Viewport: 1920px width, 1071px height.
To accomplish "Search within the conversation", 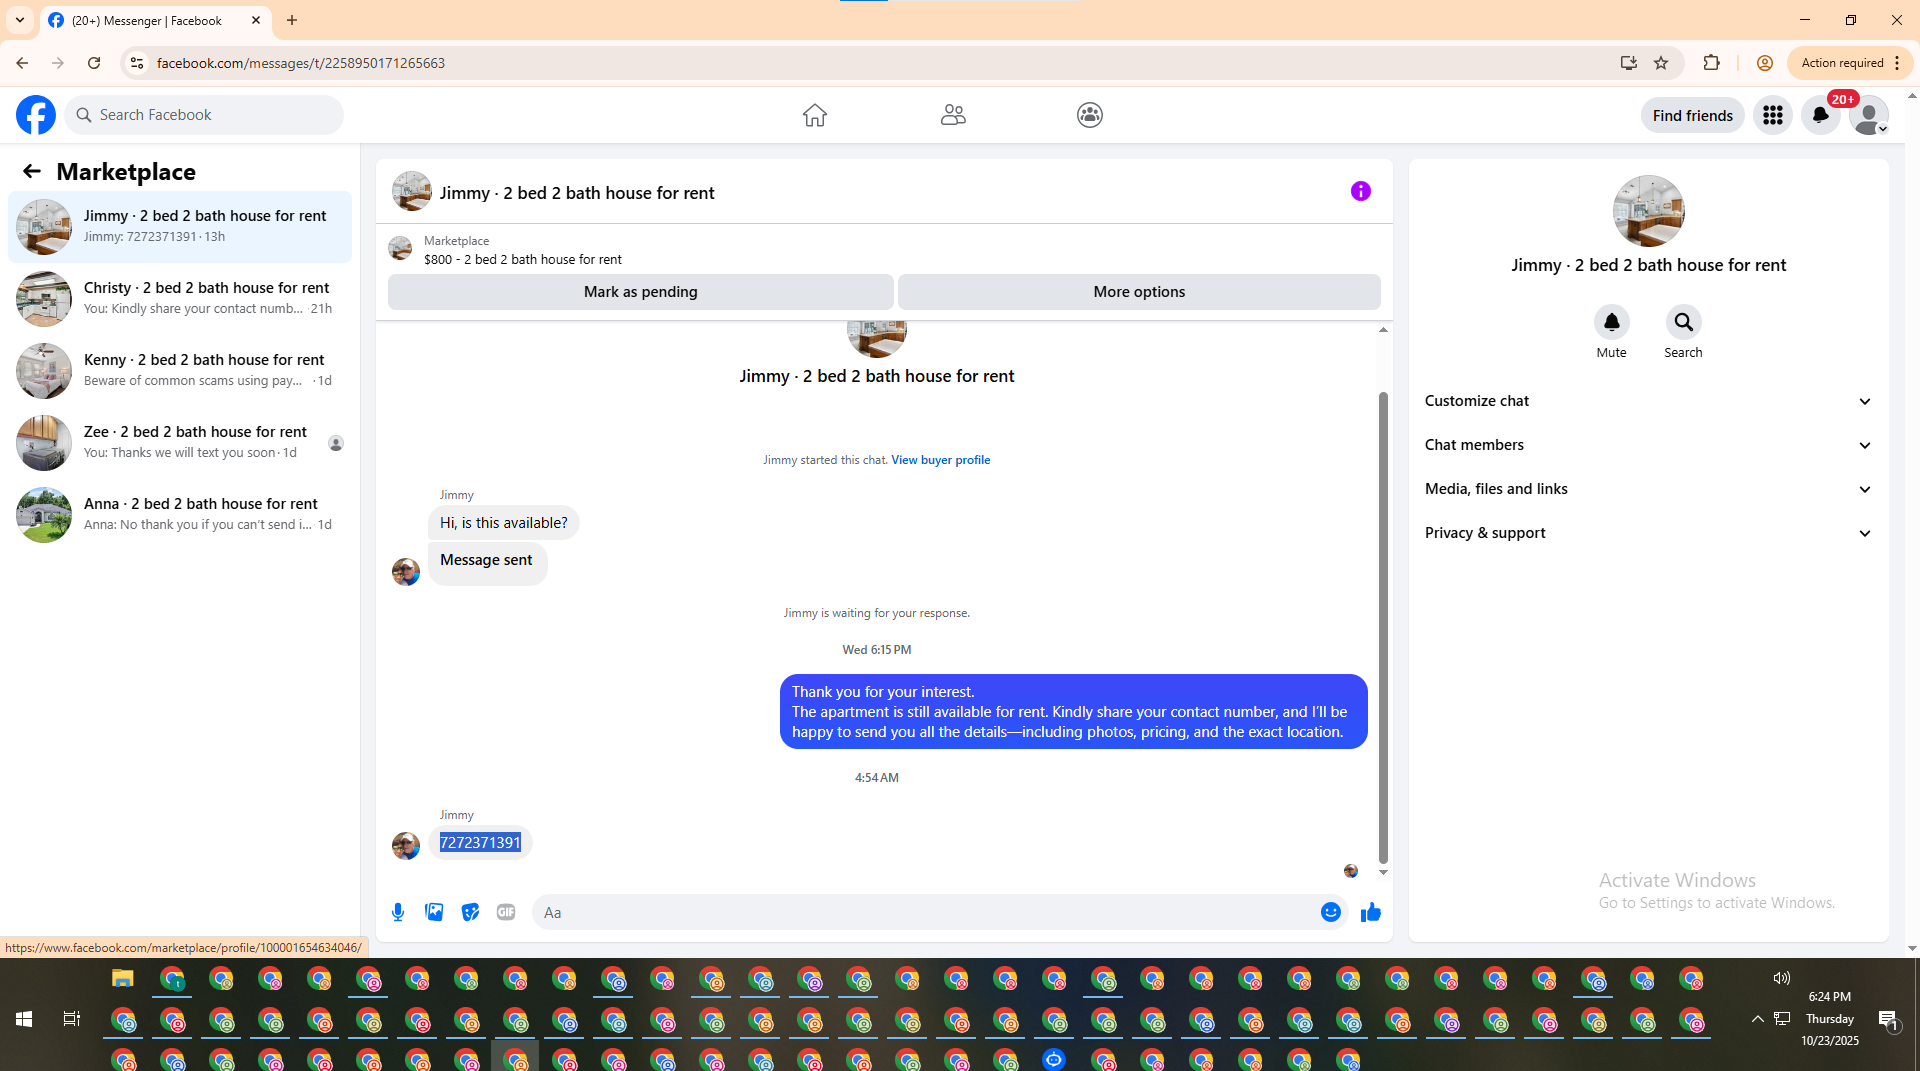I will point(1683,322).
